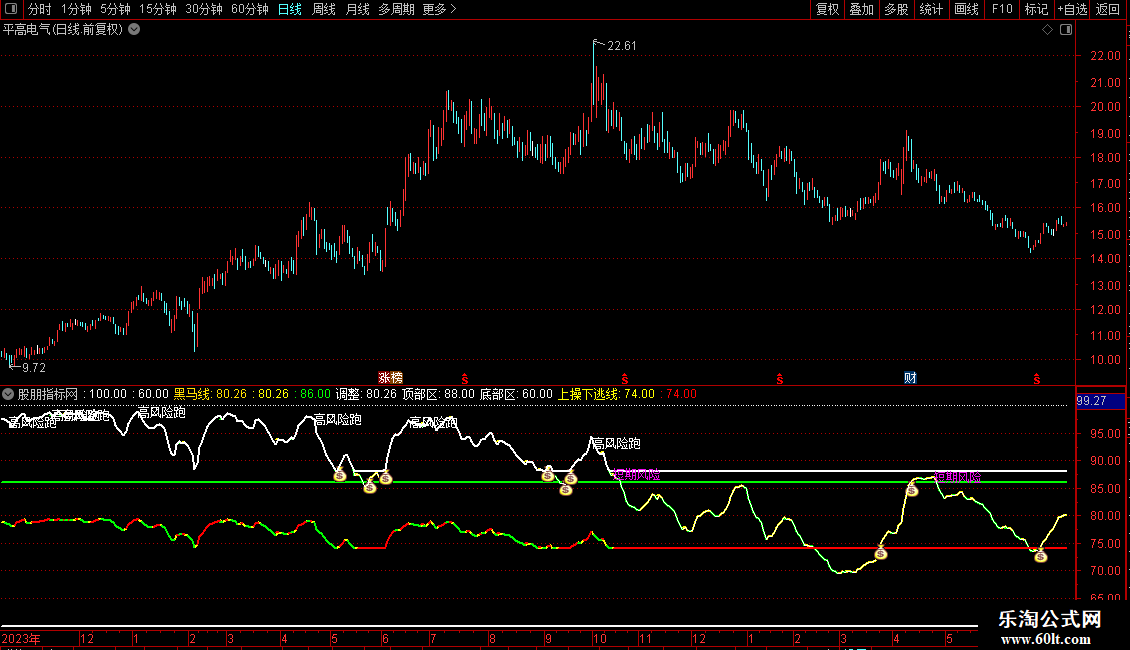Click the money bag signal at the May 2024 low

(x=1041, y=556)
